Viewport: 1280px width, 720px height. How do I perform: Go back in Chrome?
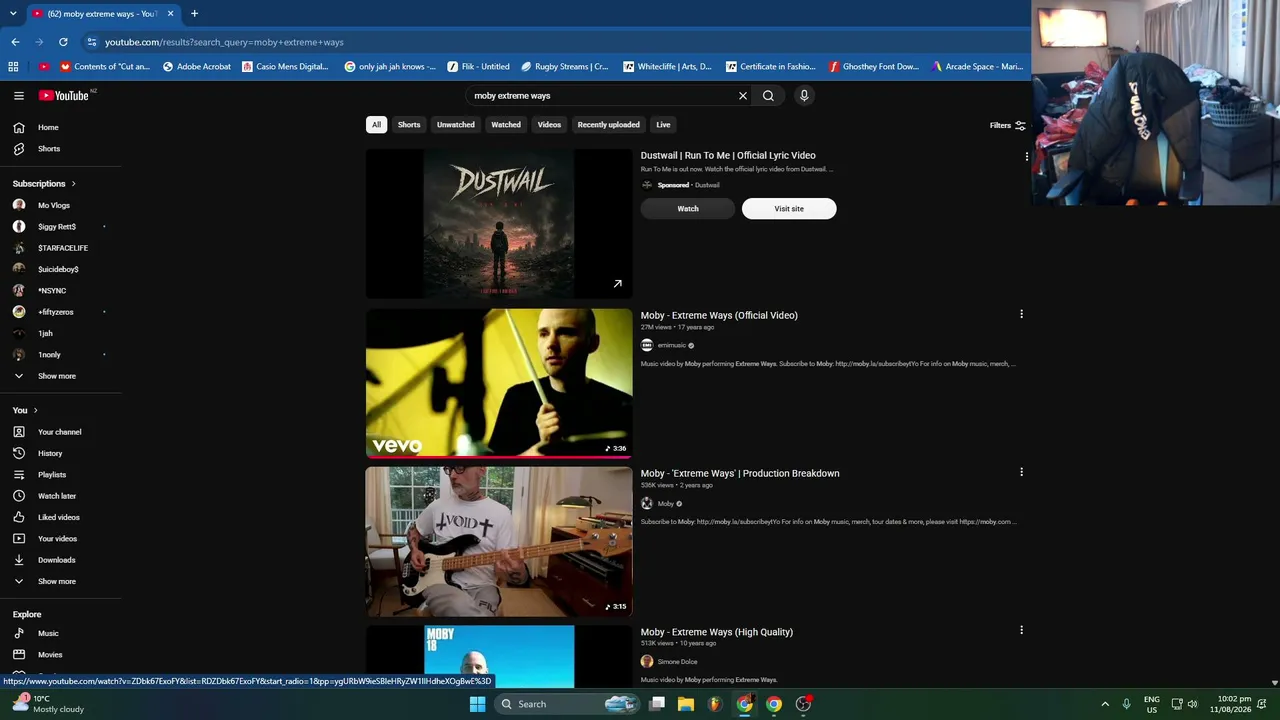15,42
